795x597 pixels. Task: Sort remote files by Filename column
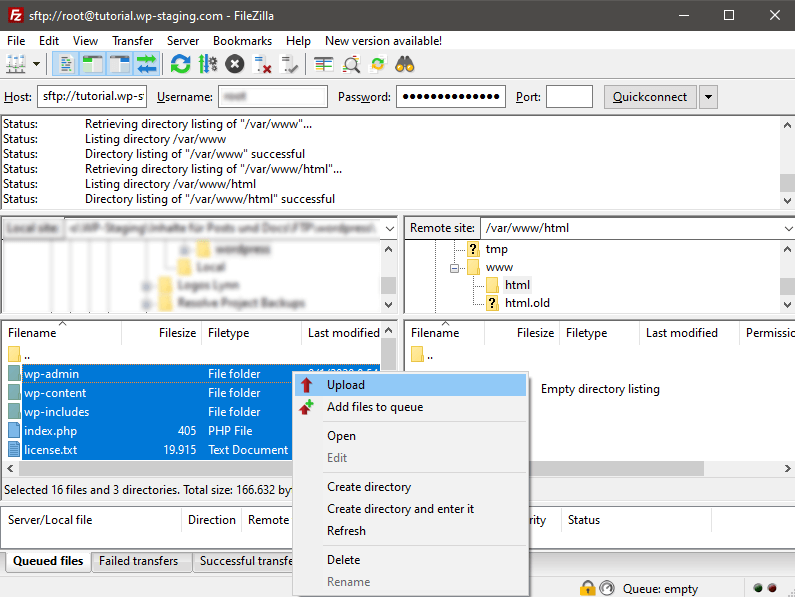pos(445,333)
